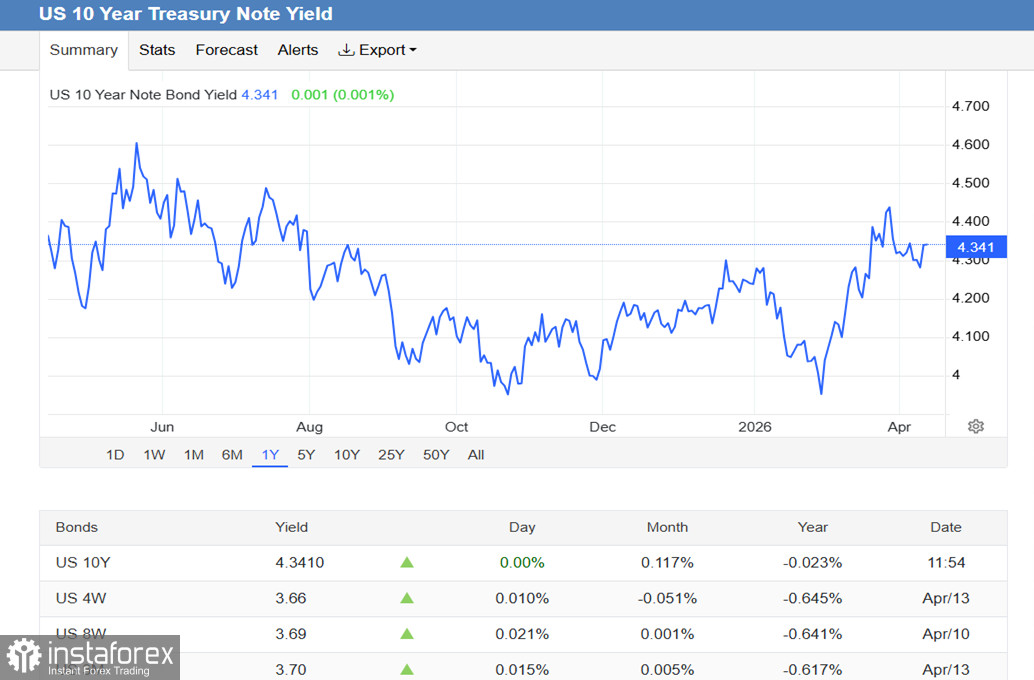Select the All time range
The width and height of the screenshot is (1034, 680).
click(x=475, y=454)
